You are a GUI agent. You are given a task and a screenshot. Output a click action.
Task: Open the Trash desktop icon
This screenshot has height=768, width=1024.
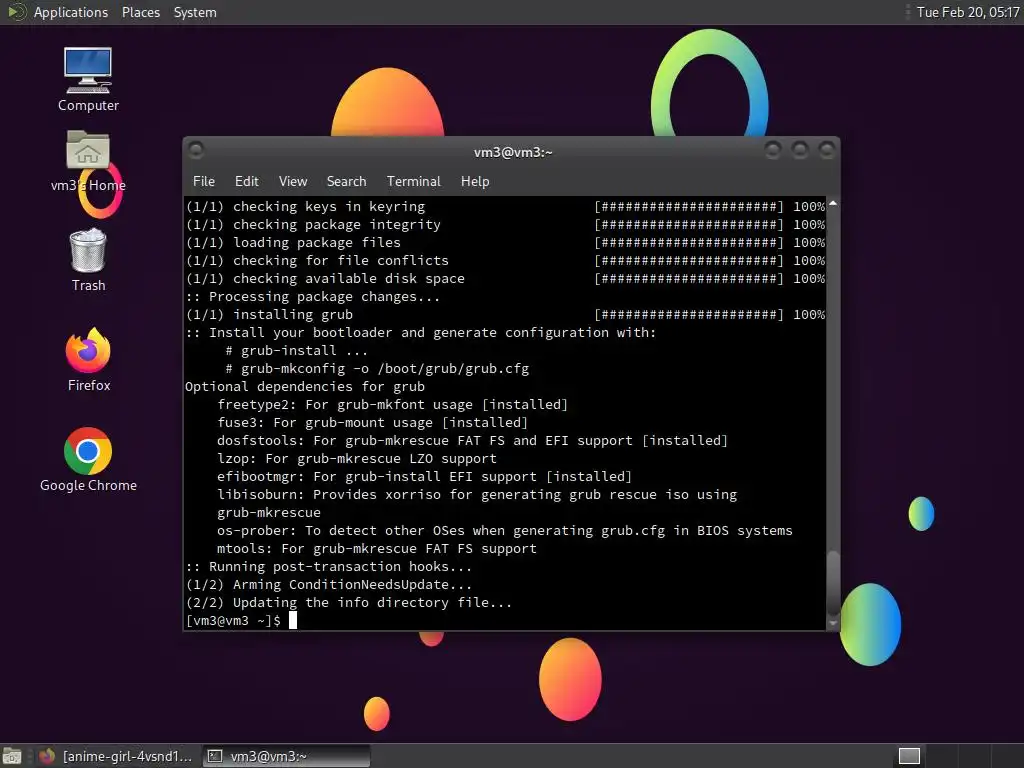pyautogui.click(x=88, y=259)
